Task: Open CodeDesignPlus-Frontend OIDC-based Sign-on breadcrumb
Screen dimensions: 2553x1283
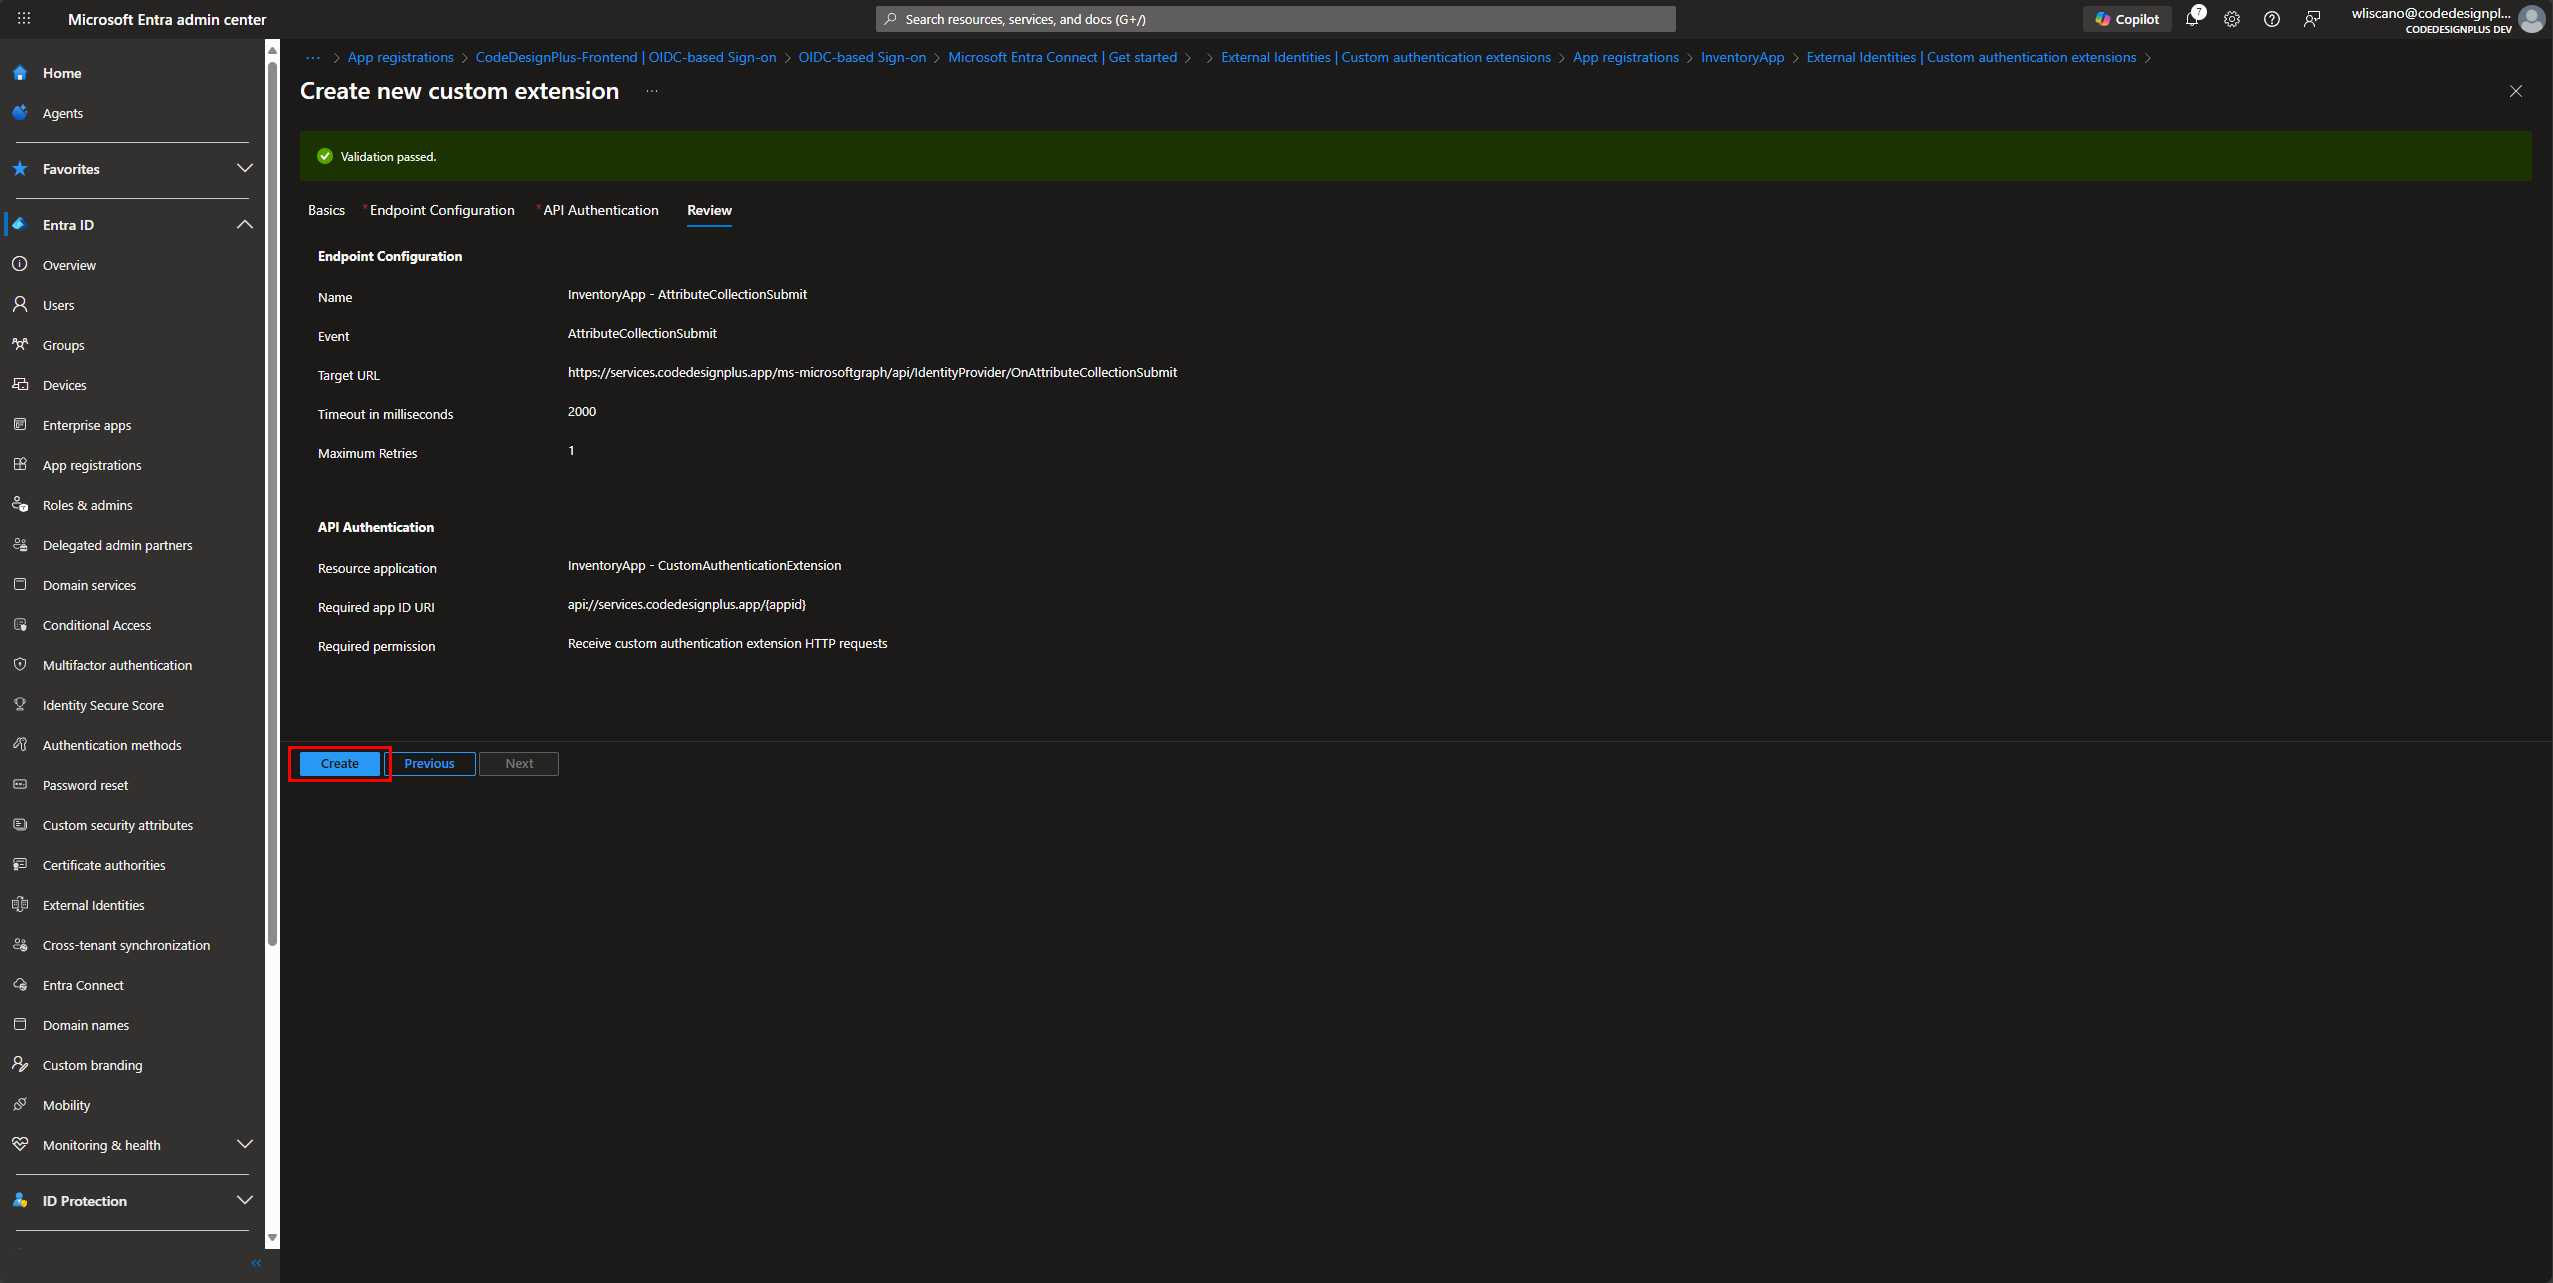Action: pos(626,57)
